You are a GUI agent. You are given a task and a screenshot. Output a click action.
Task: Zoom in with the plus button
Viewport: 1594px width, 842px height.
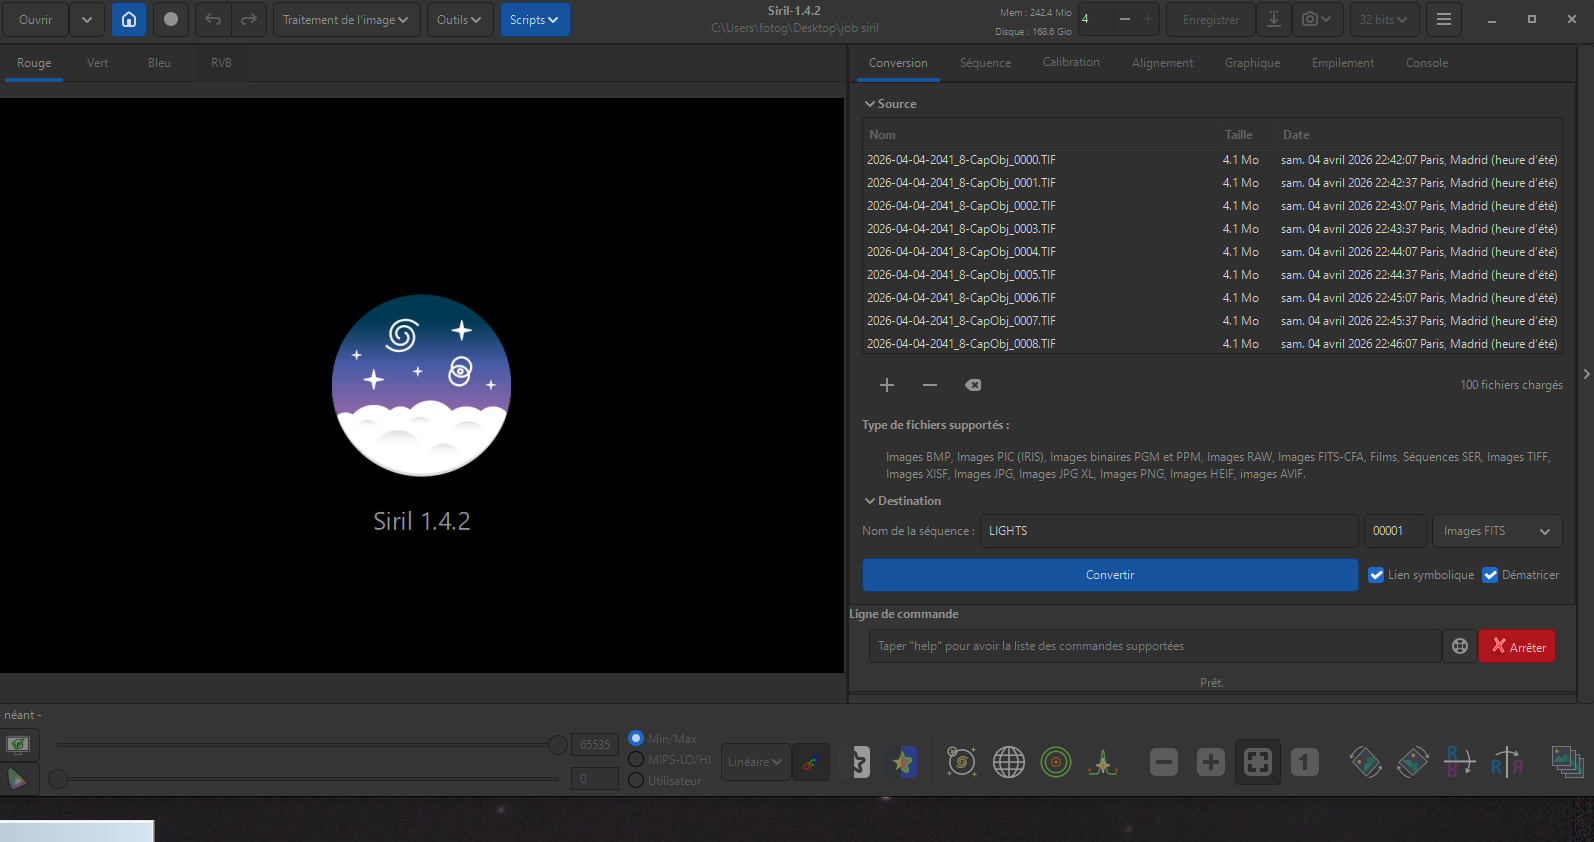(x=1211, y=762)
